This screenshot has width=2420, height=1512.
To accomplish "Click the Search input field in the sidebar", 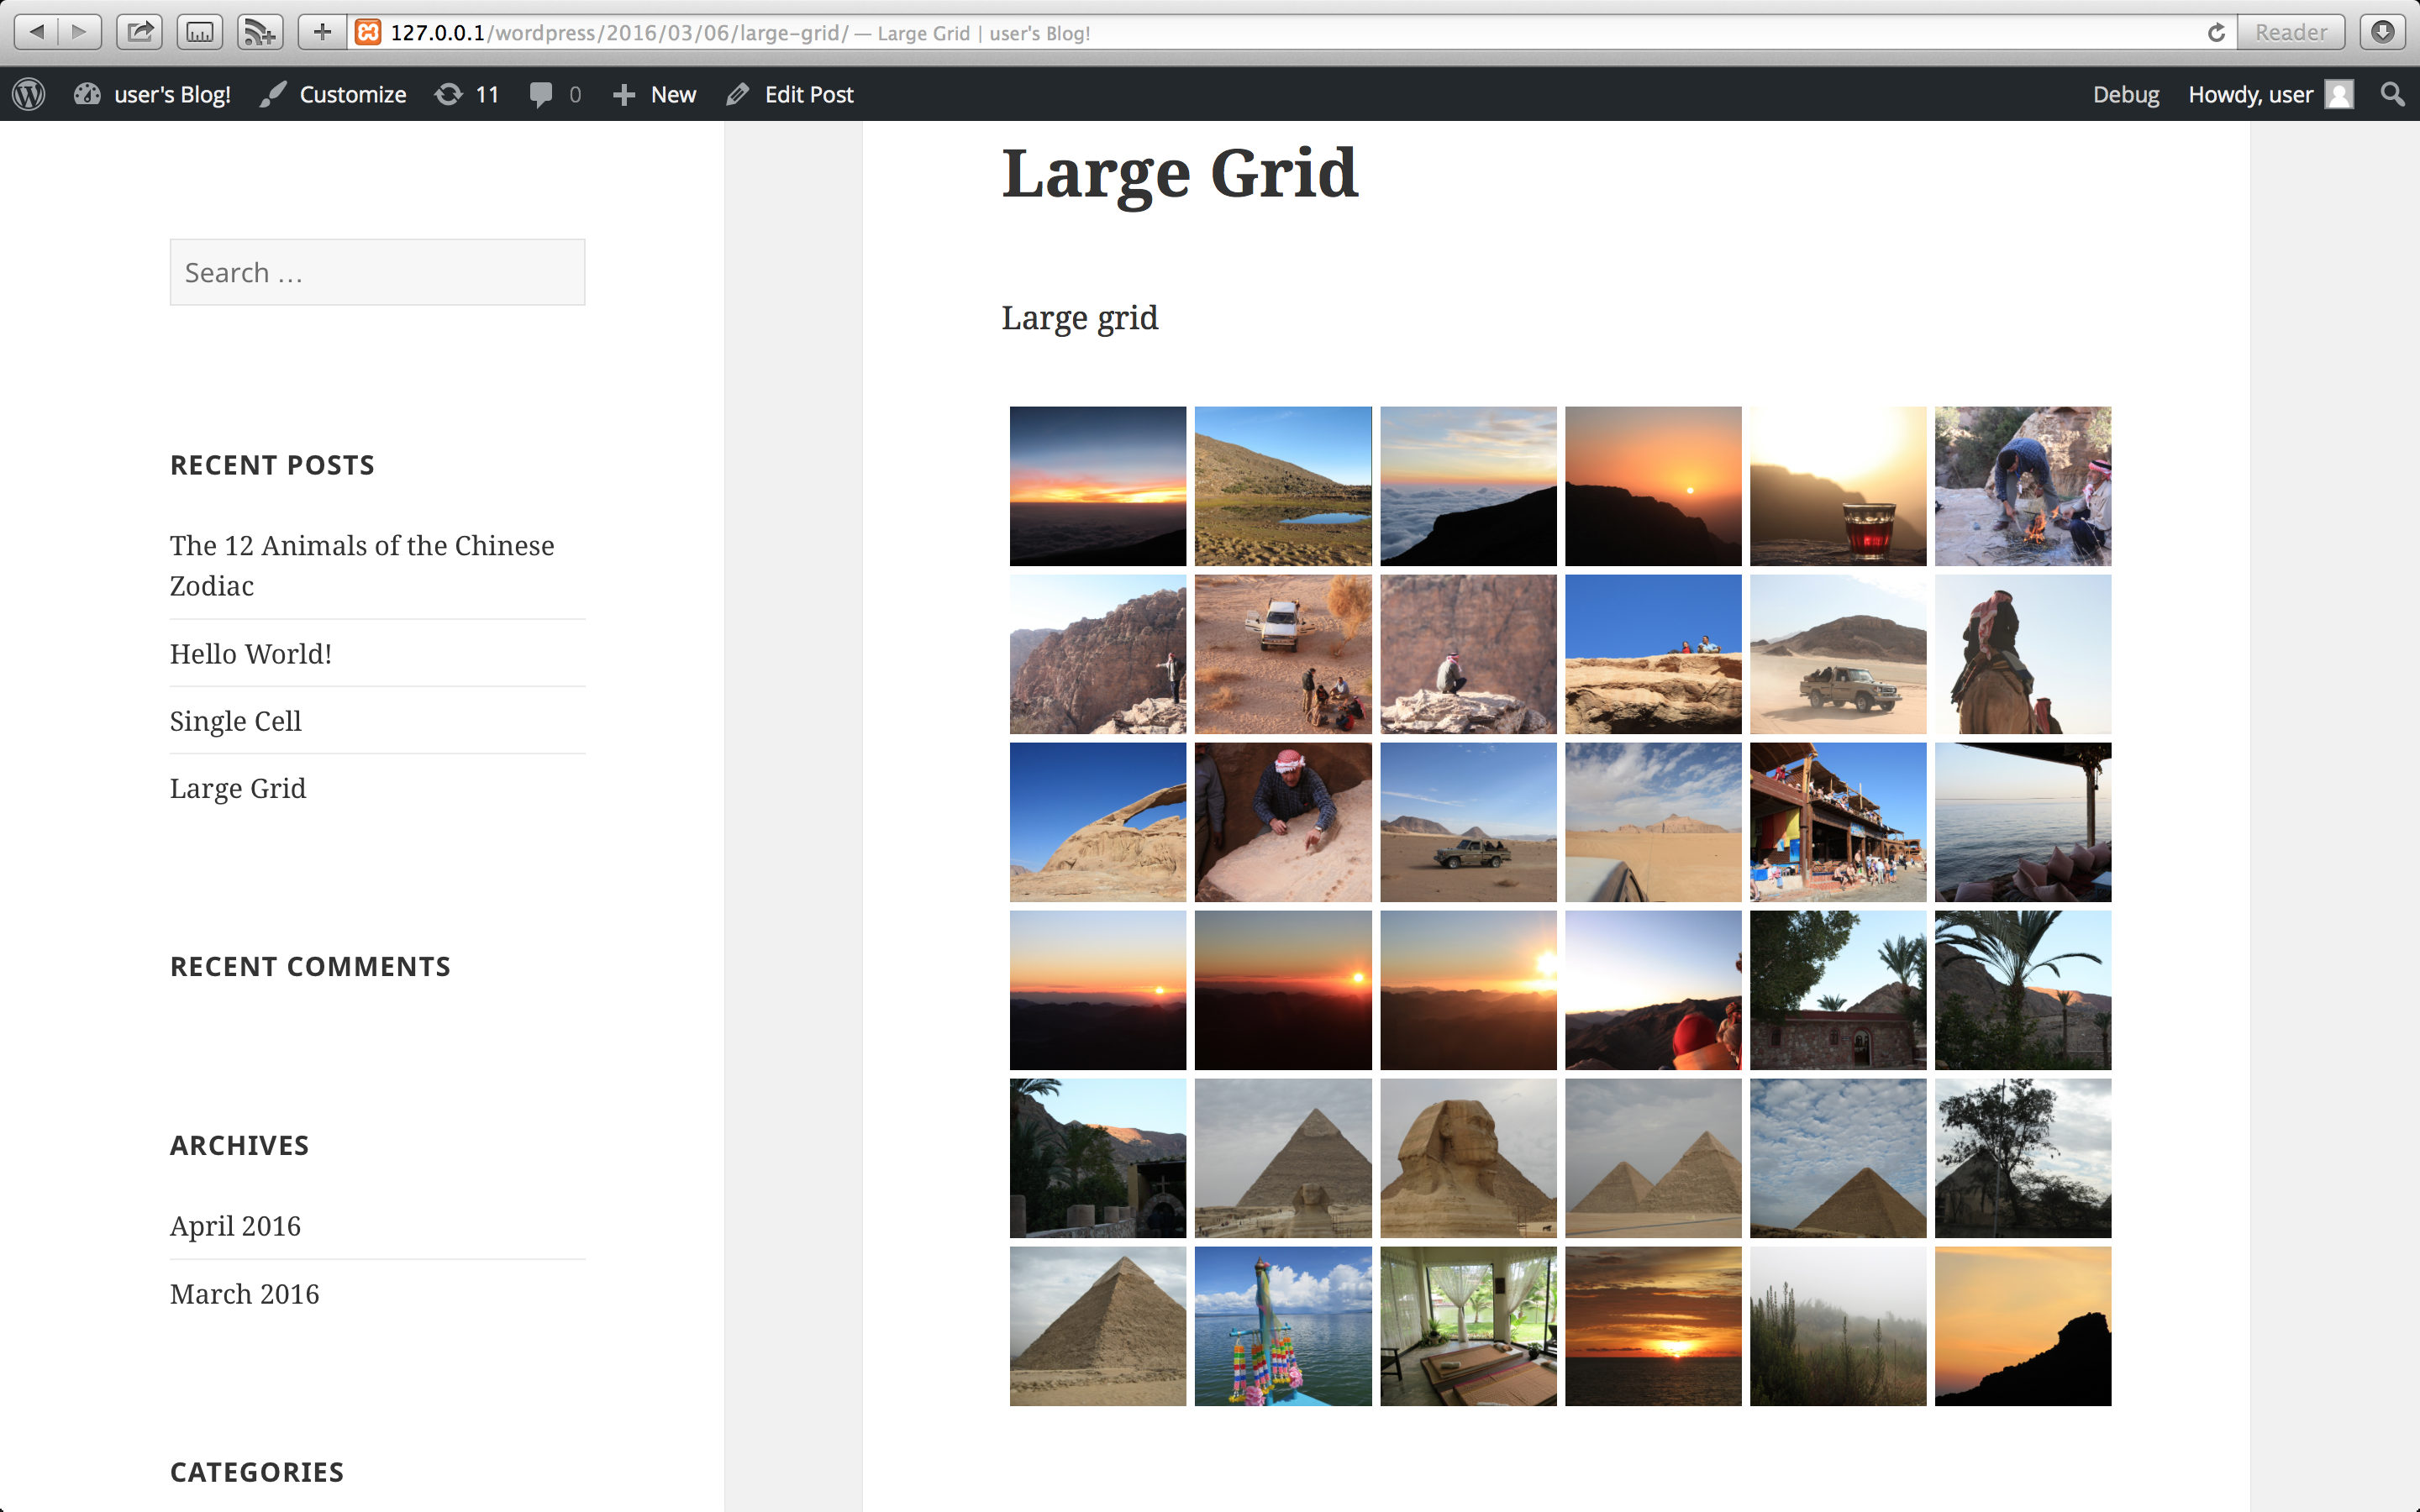I will [377, 272].
